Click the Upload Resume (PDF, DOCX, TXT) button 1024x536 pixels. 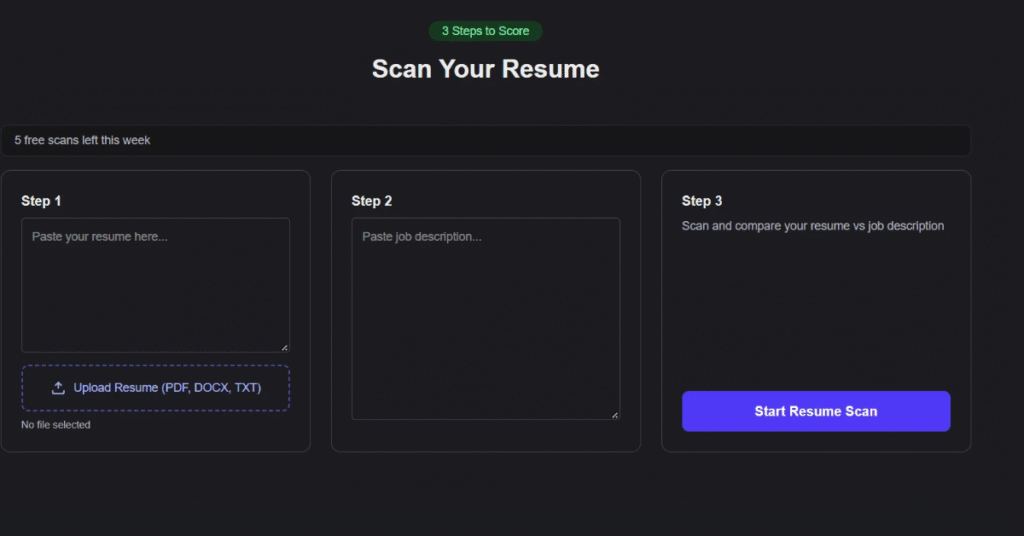[155, 388]
